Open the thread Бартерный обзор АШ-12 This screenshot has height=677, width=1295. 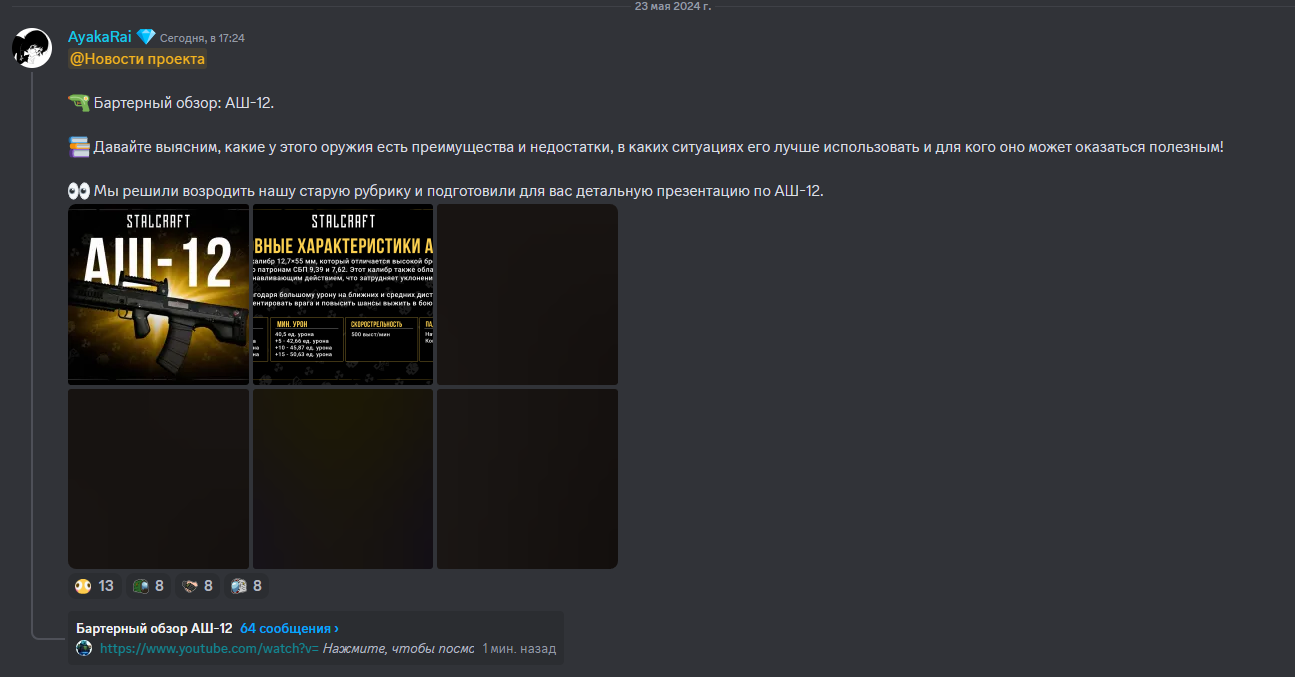(x=154, y=629)
